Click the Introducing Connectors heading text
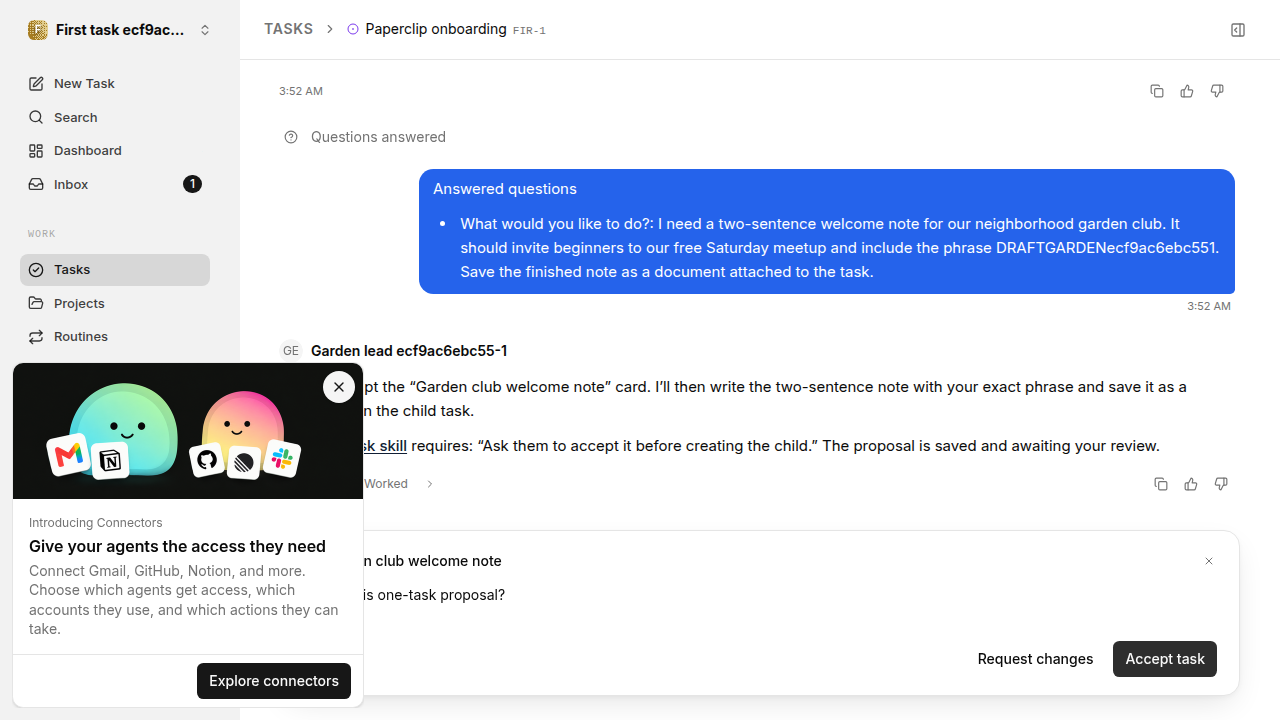This screenshot has height=720, width=1280. tap(96, 523)
